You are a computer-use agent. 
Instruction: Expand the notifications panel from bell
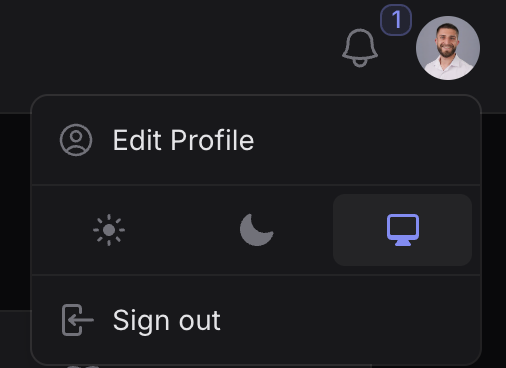[x=360, y=48]
